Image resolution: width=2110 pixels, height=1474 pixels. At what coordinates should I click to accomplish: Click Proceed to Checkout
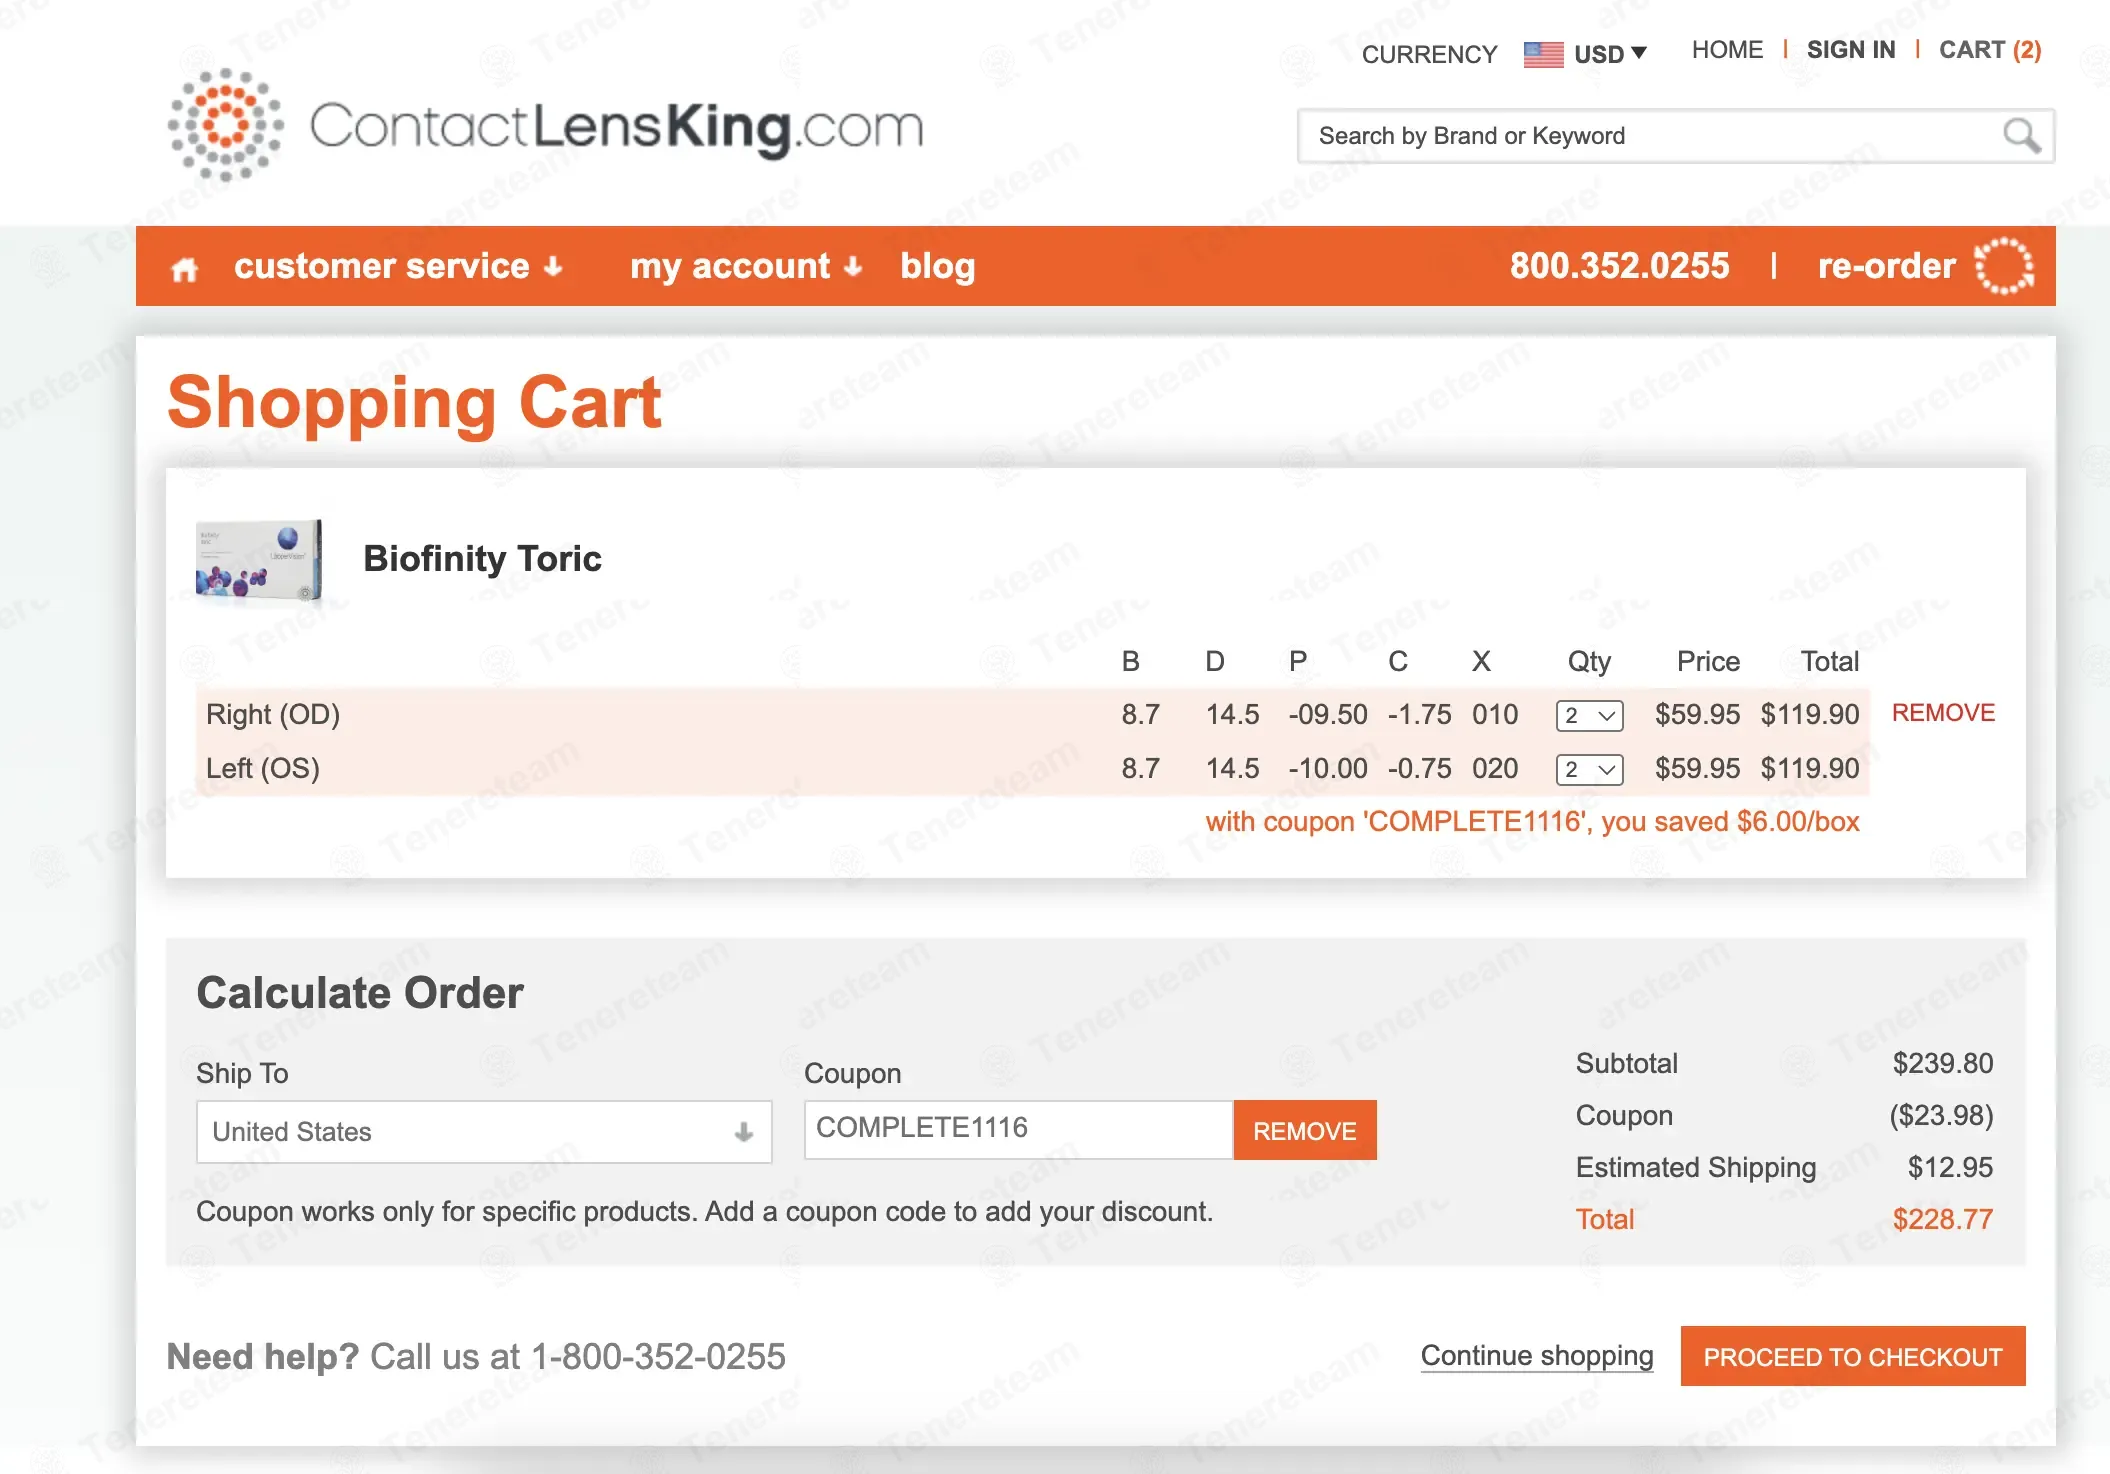click(x=1853, y=1356)
